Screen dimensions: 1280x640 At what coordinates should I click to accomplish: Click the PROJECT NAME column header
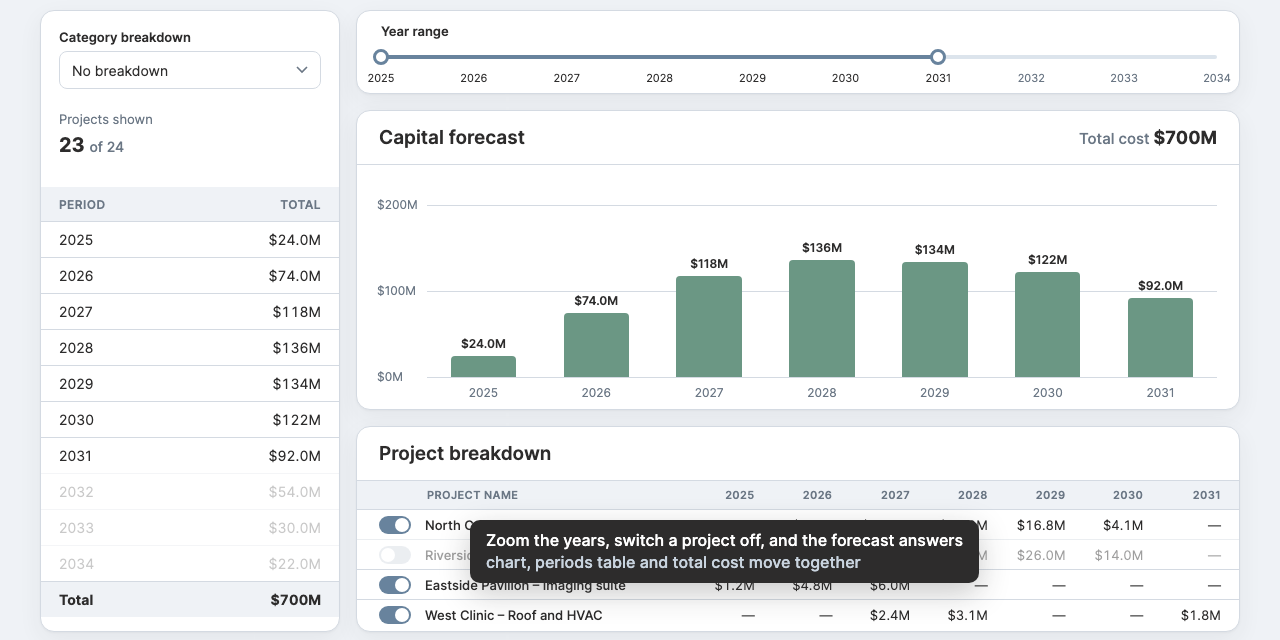(x=472, y=495)
